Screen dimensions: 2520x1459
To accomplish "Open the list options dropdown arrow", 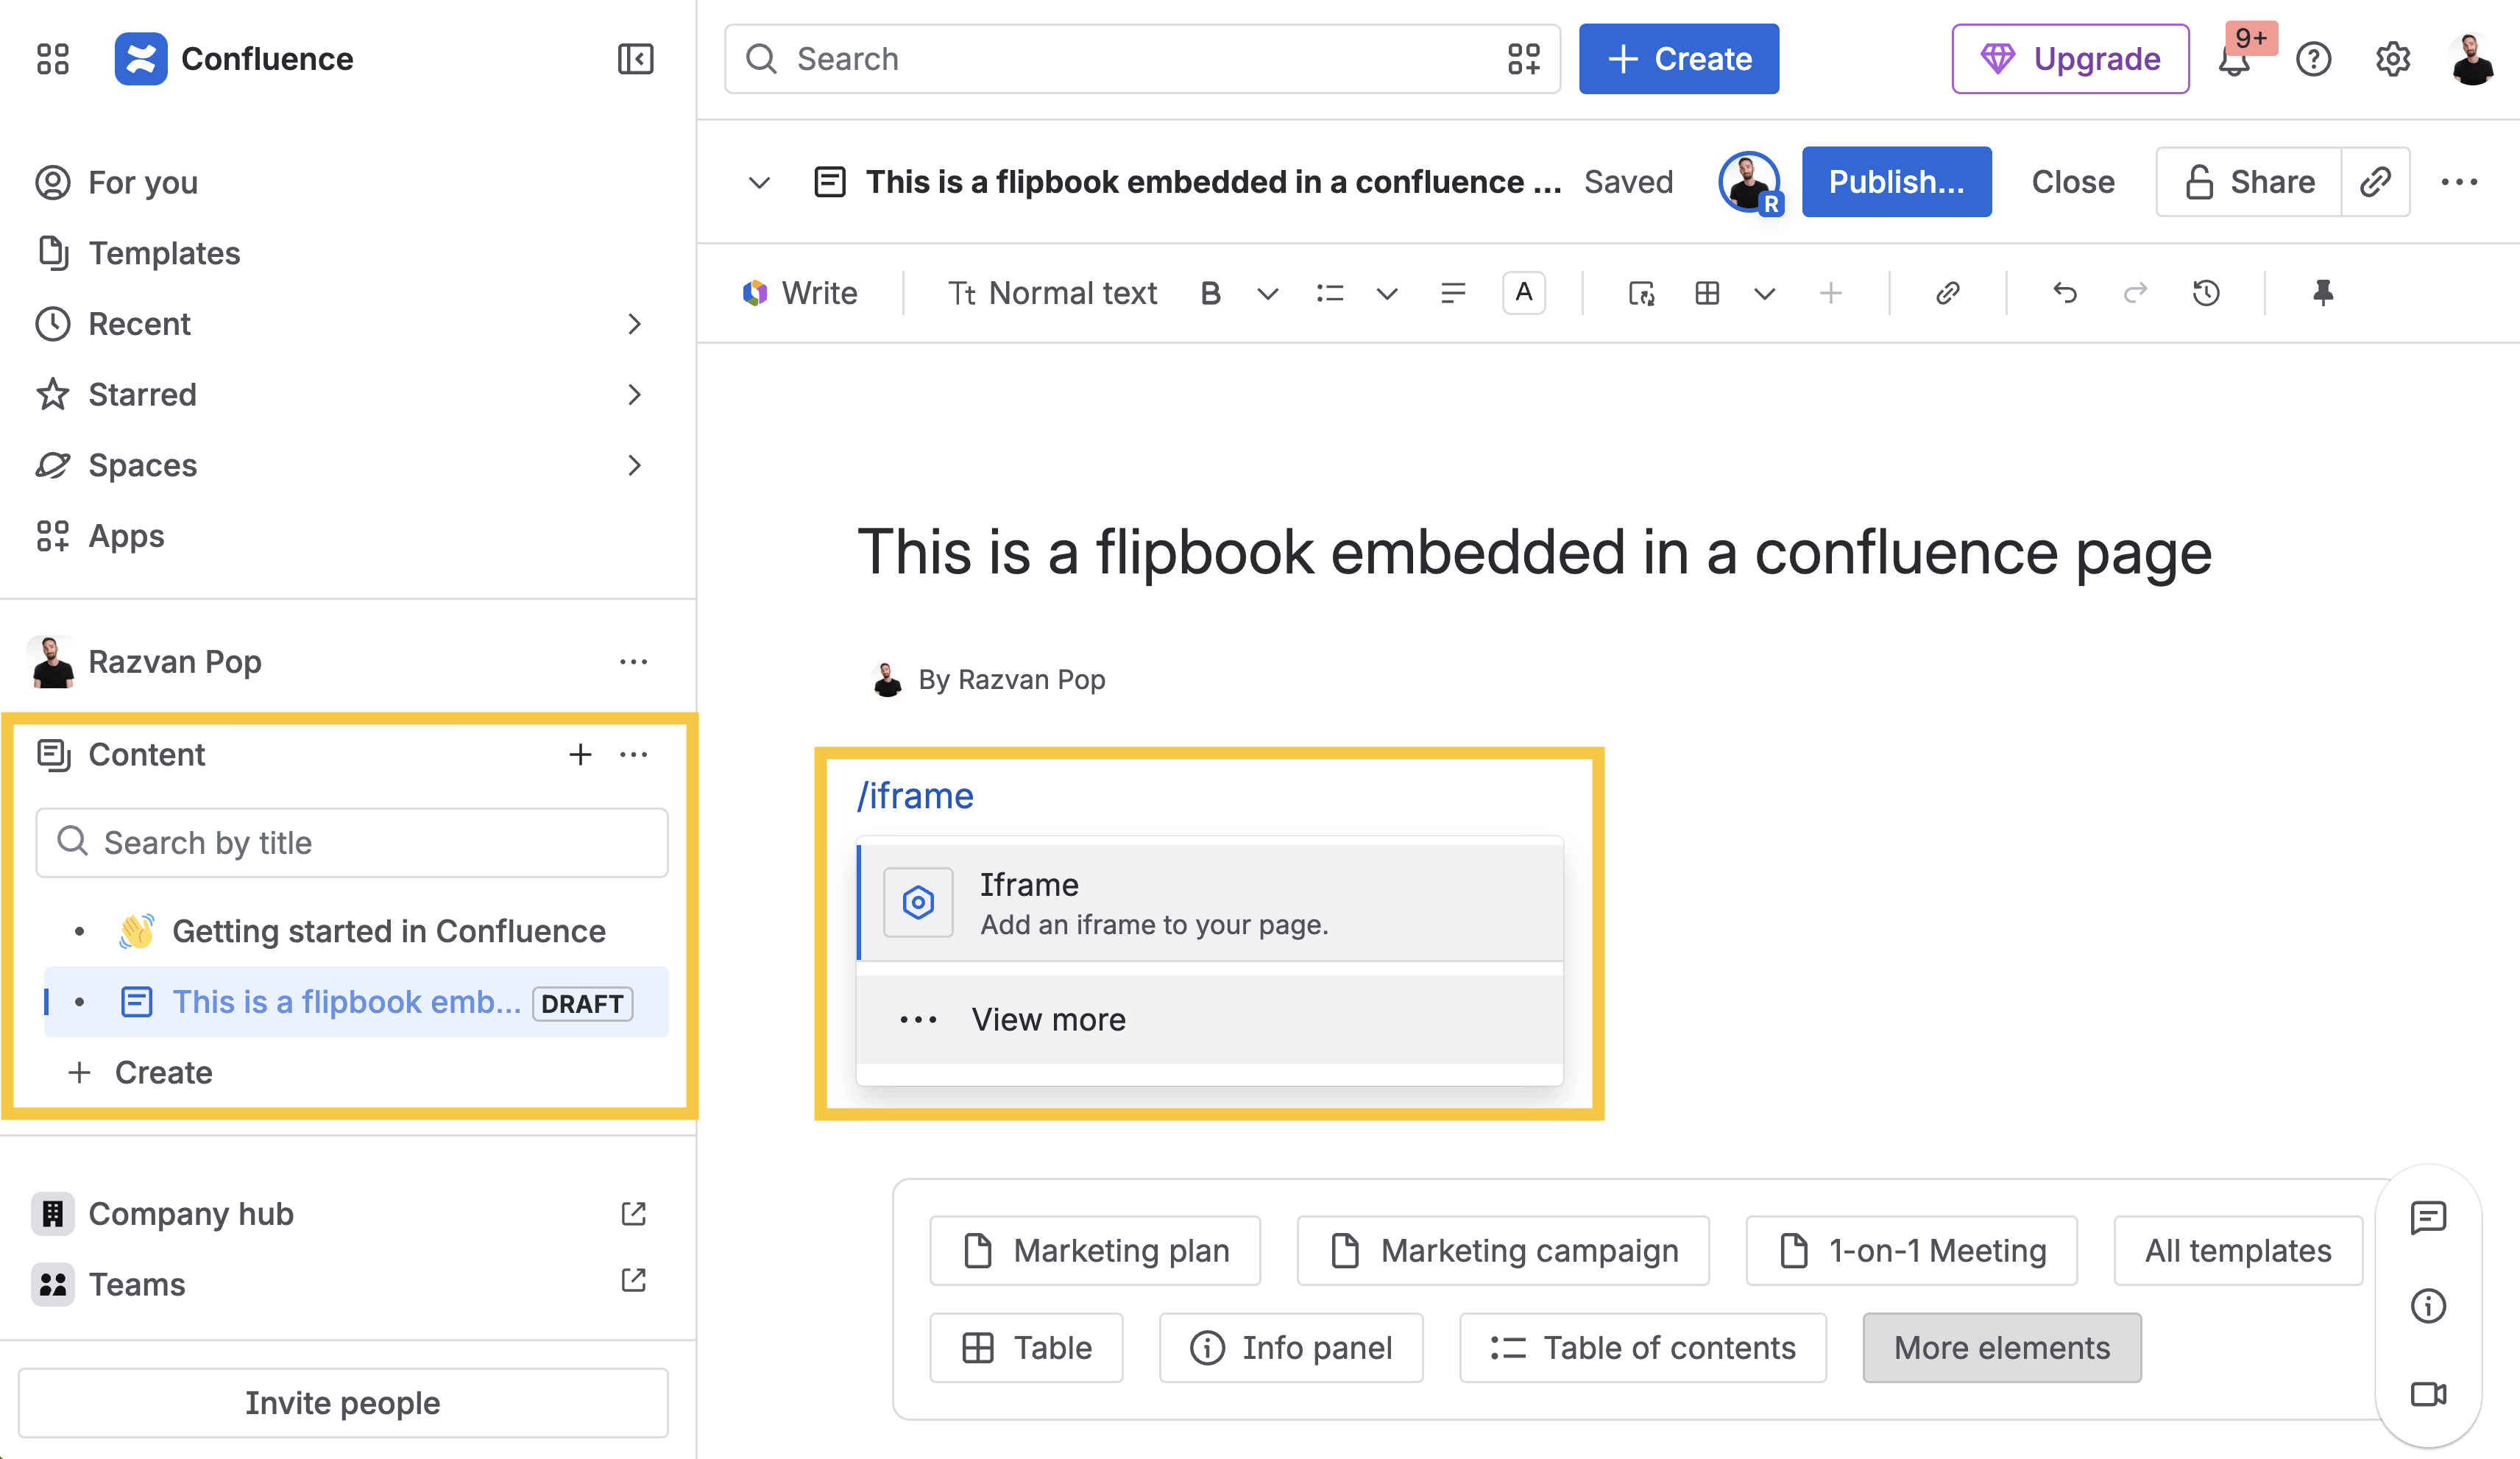I will 1386,293.
